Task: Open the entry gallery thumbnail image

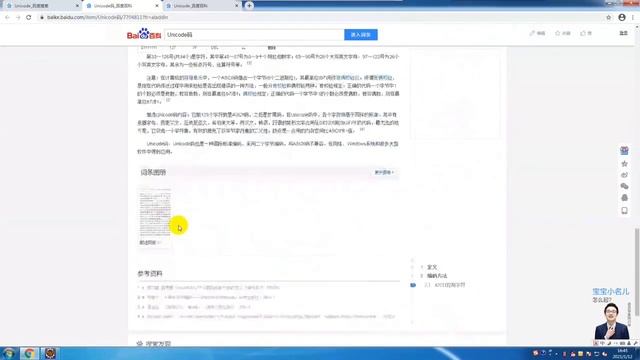Action: pos(155,213)
